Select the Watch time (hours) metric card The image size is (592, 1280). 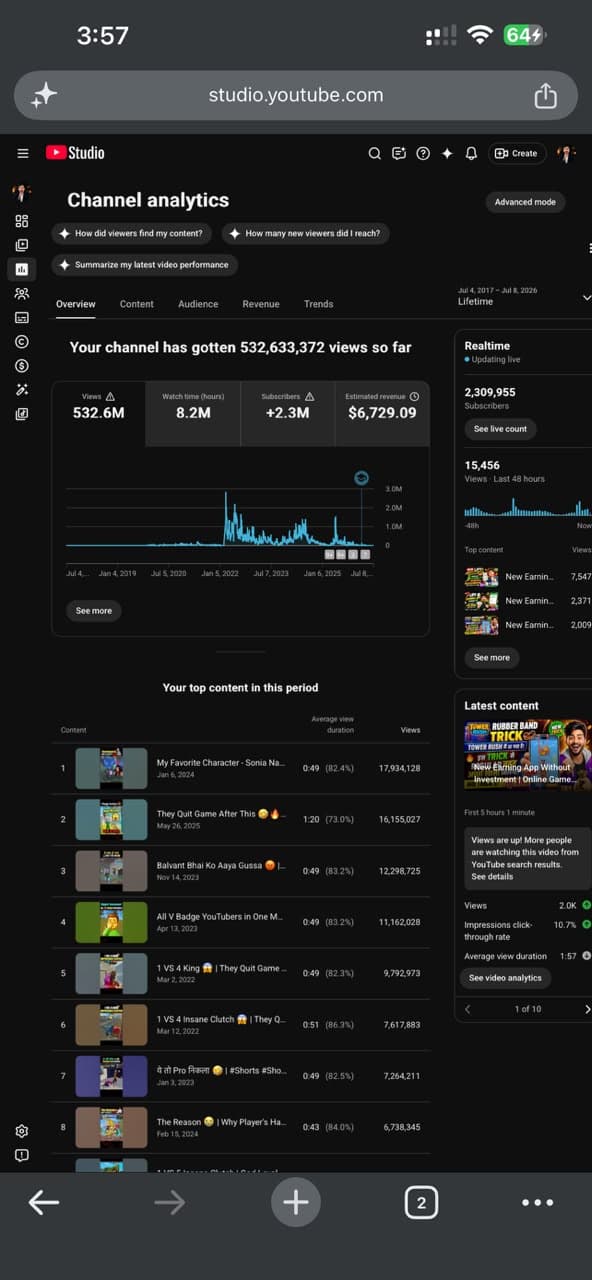(x=193, y=413)
